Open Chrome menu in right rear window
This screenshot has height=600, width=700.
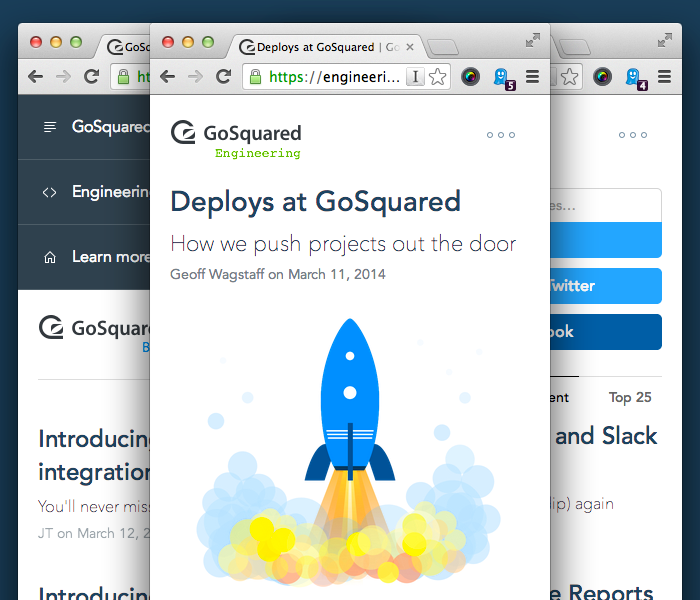click(x=664, y=77)
